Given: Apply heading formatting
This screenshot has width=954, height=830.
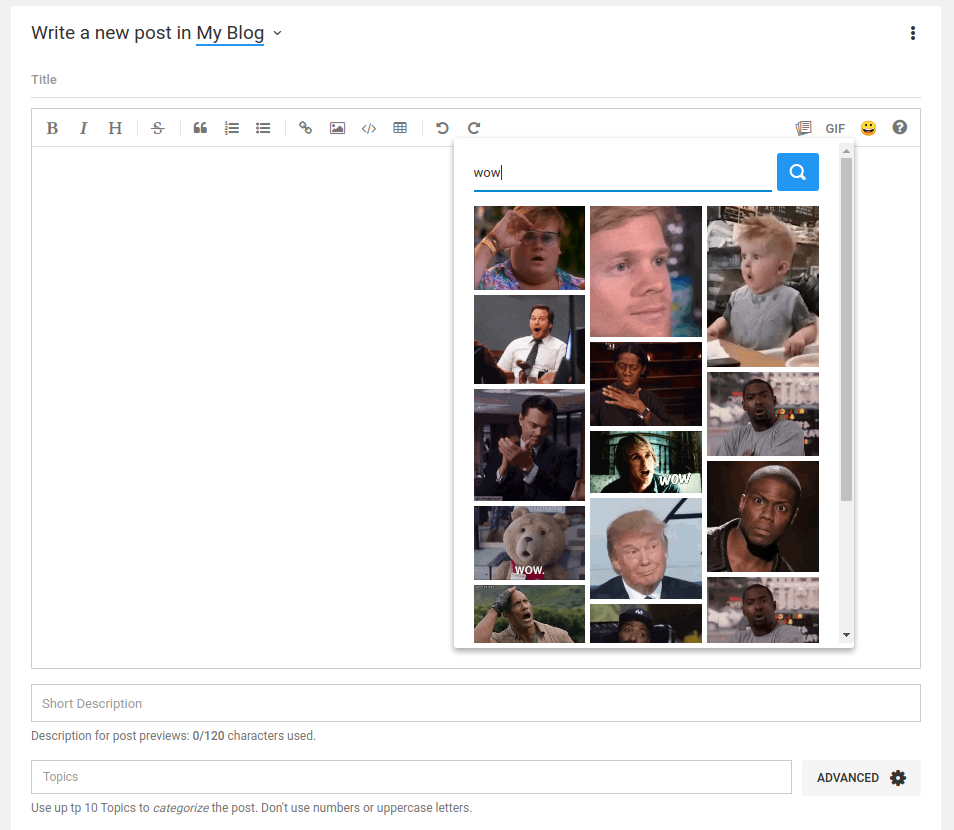Looking at the screenshot, I should 115,128.
